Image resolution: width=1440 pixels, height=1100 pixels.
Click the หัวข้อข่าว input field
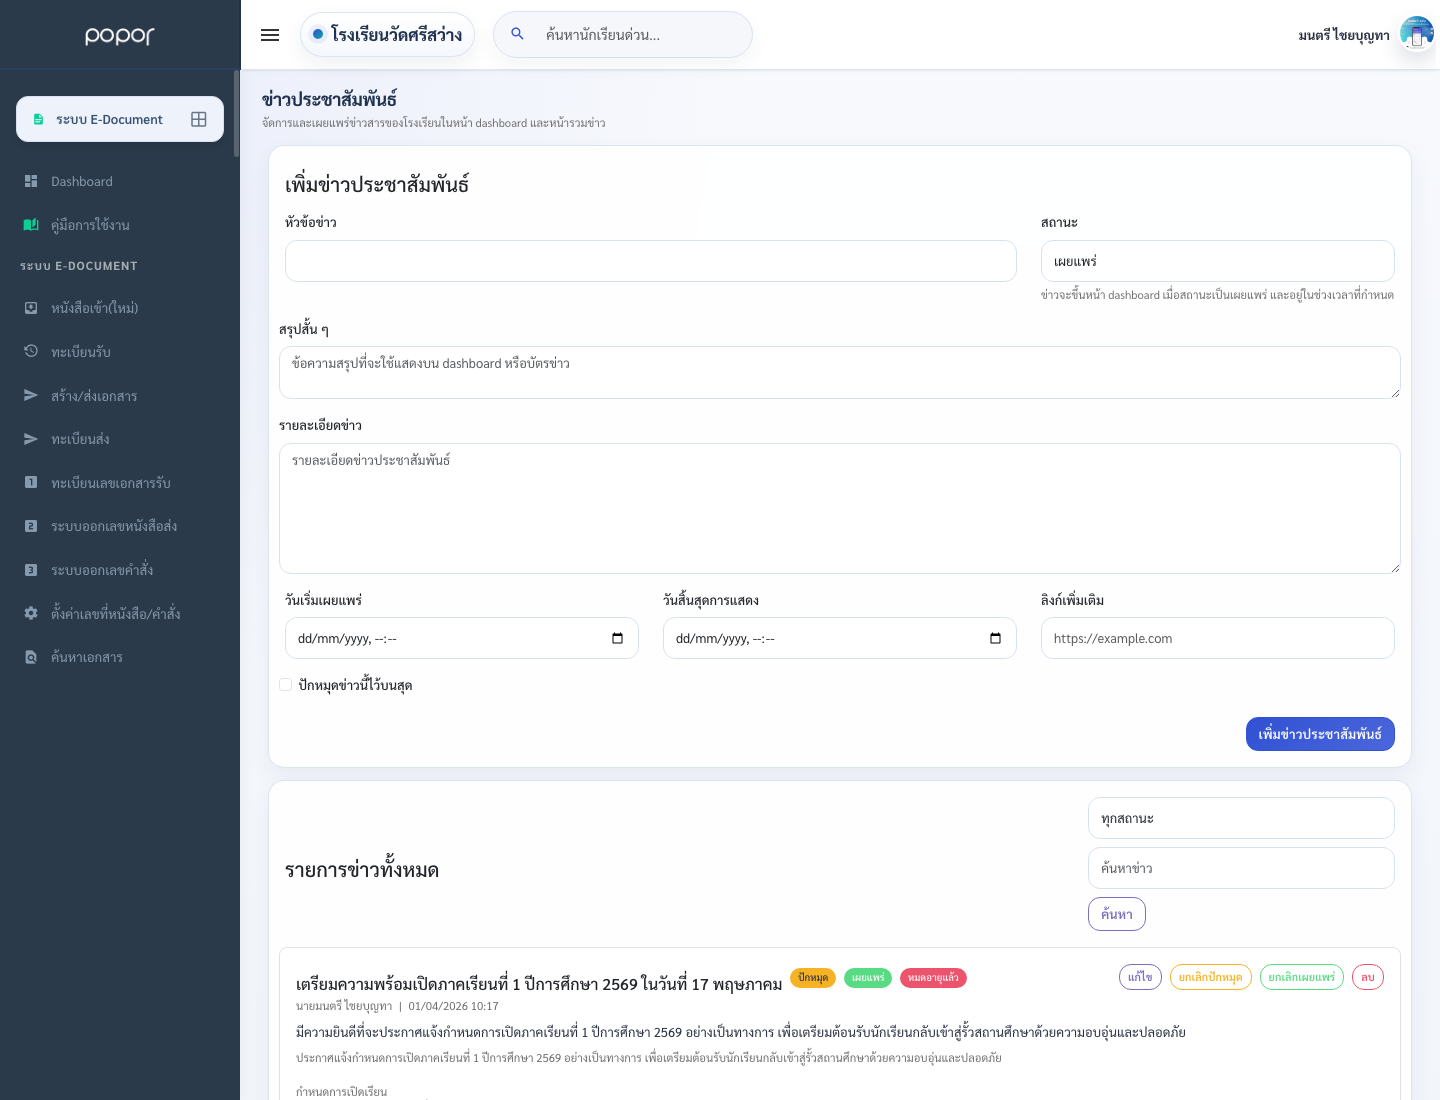(651, 261)
